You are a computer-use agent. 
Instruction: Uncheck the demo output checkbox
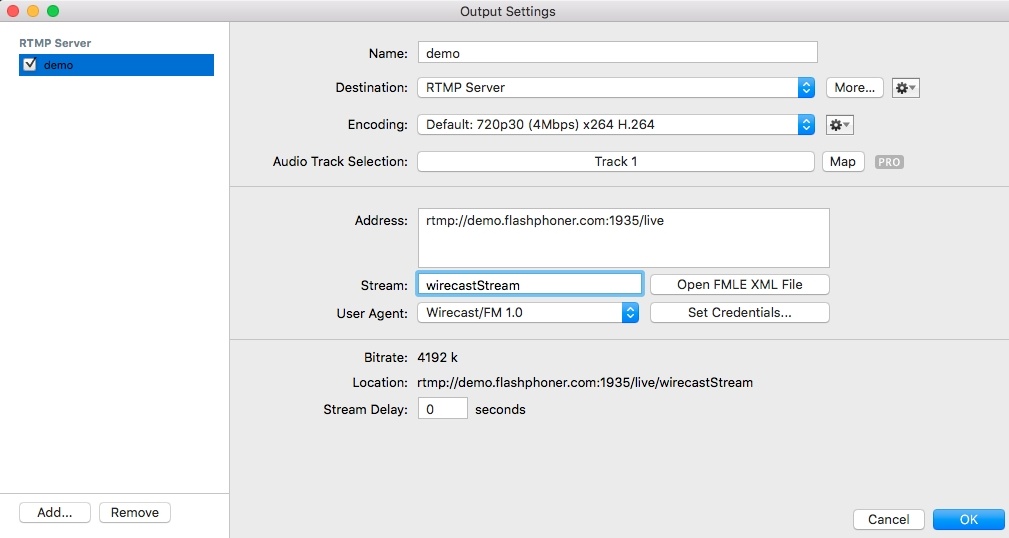pyautogui.click(x=30, y=65)
